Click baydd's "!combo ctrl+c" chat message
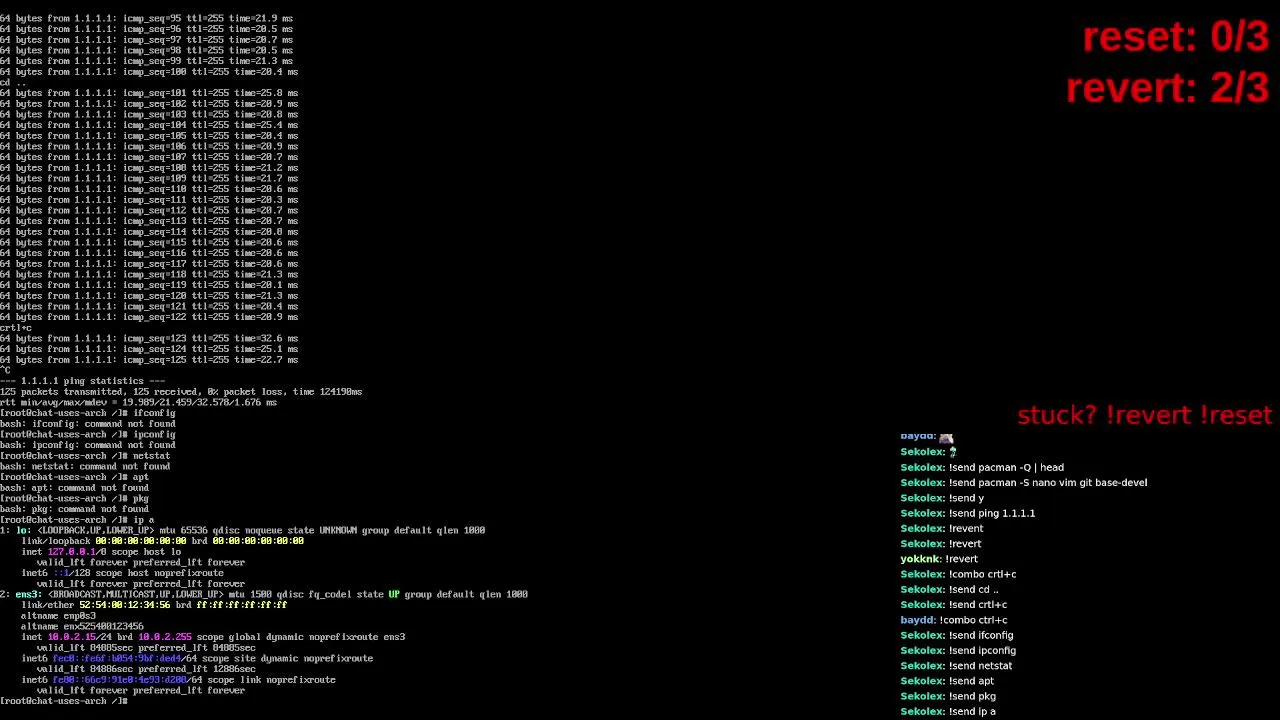The height and width of the screenshot is (720, 1280). tap(973, 620)
